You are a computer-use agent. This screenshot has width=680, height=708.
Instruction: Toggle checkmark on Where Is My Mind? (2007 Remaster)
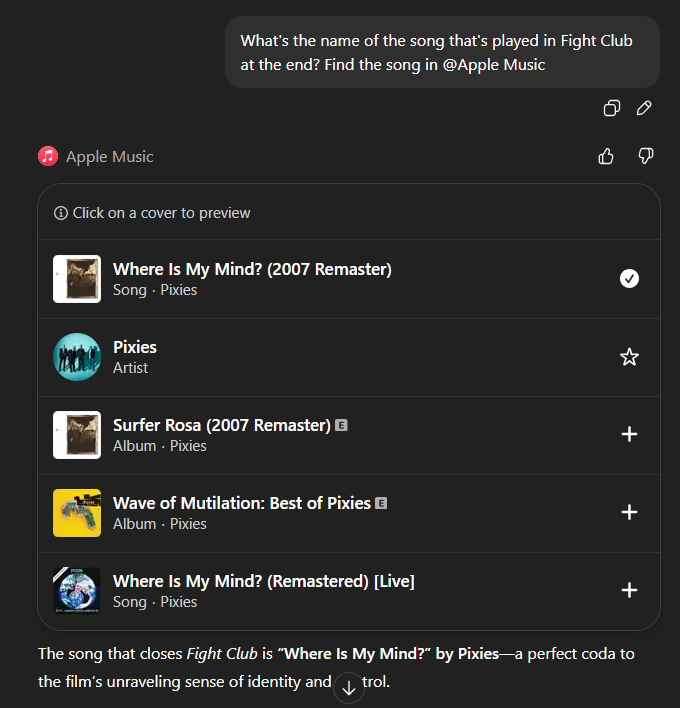tap(629, 279)
